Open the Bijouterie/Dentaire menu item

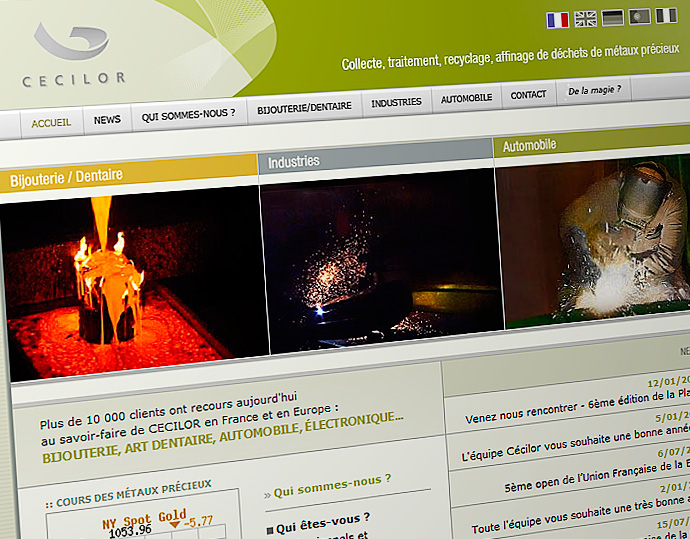click(304, 108)
